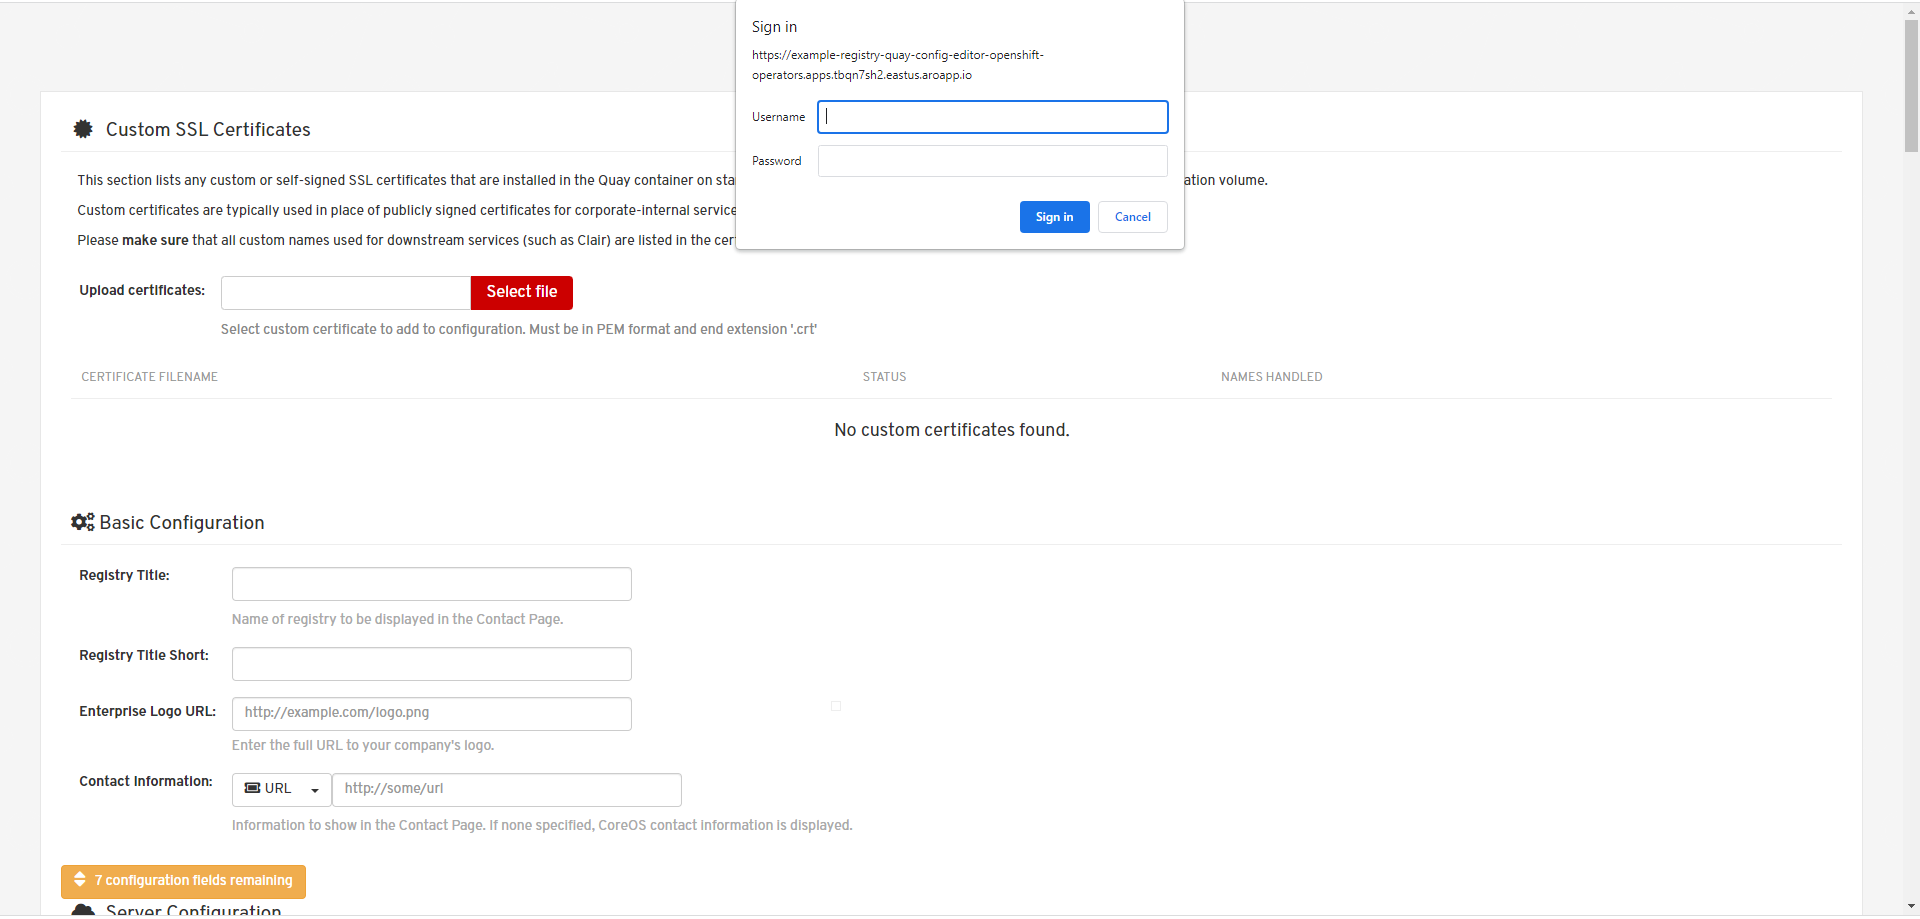
Task: Toggle the checkbox right of the Enterprise Logo field
Action: (836, 706)
